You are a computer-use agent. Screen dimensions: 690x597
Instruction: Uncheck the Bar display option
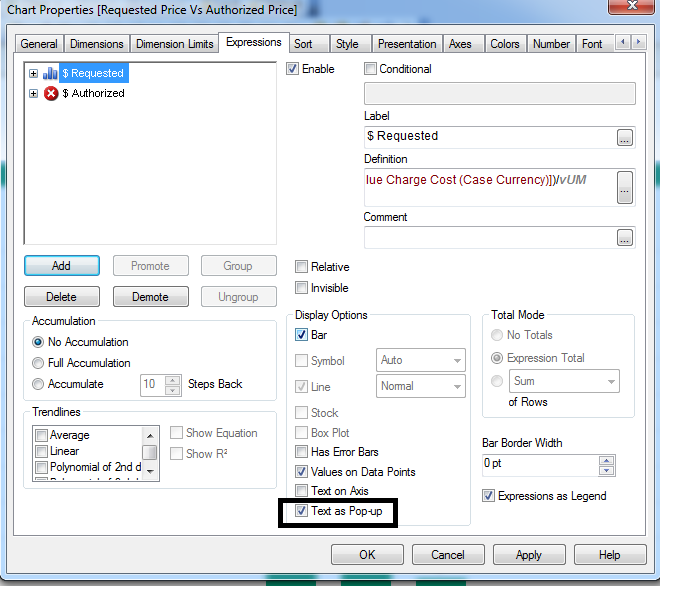(301, 335)
